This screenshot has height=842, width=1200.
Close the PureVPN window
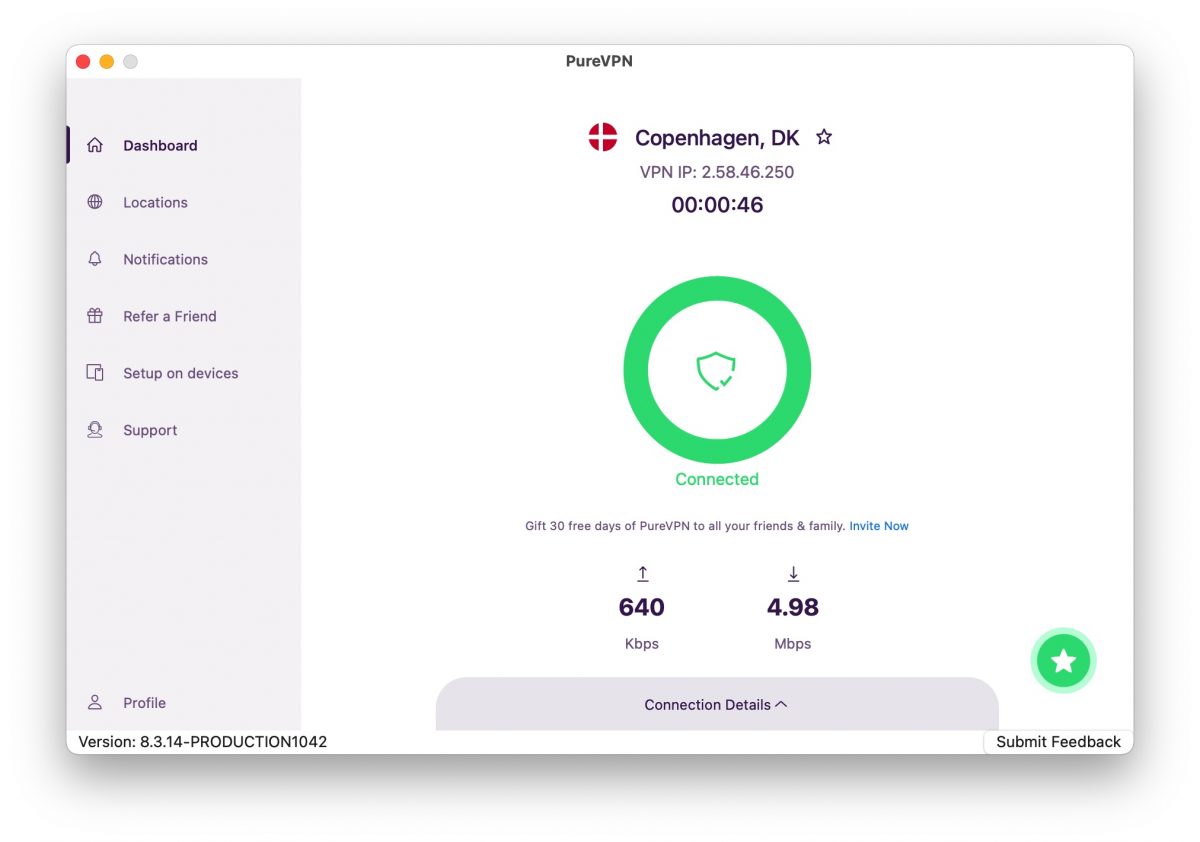coord(83,62)
